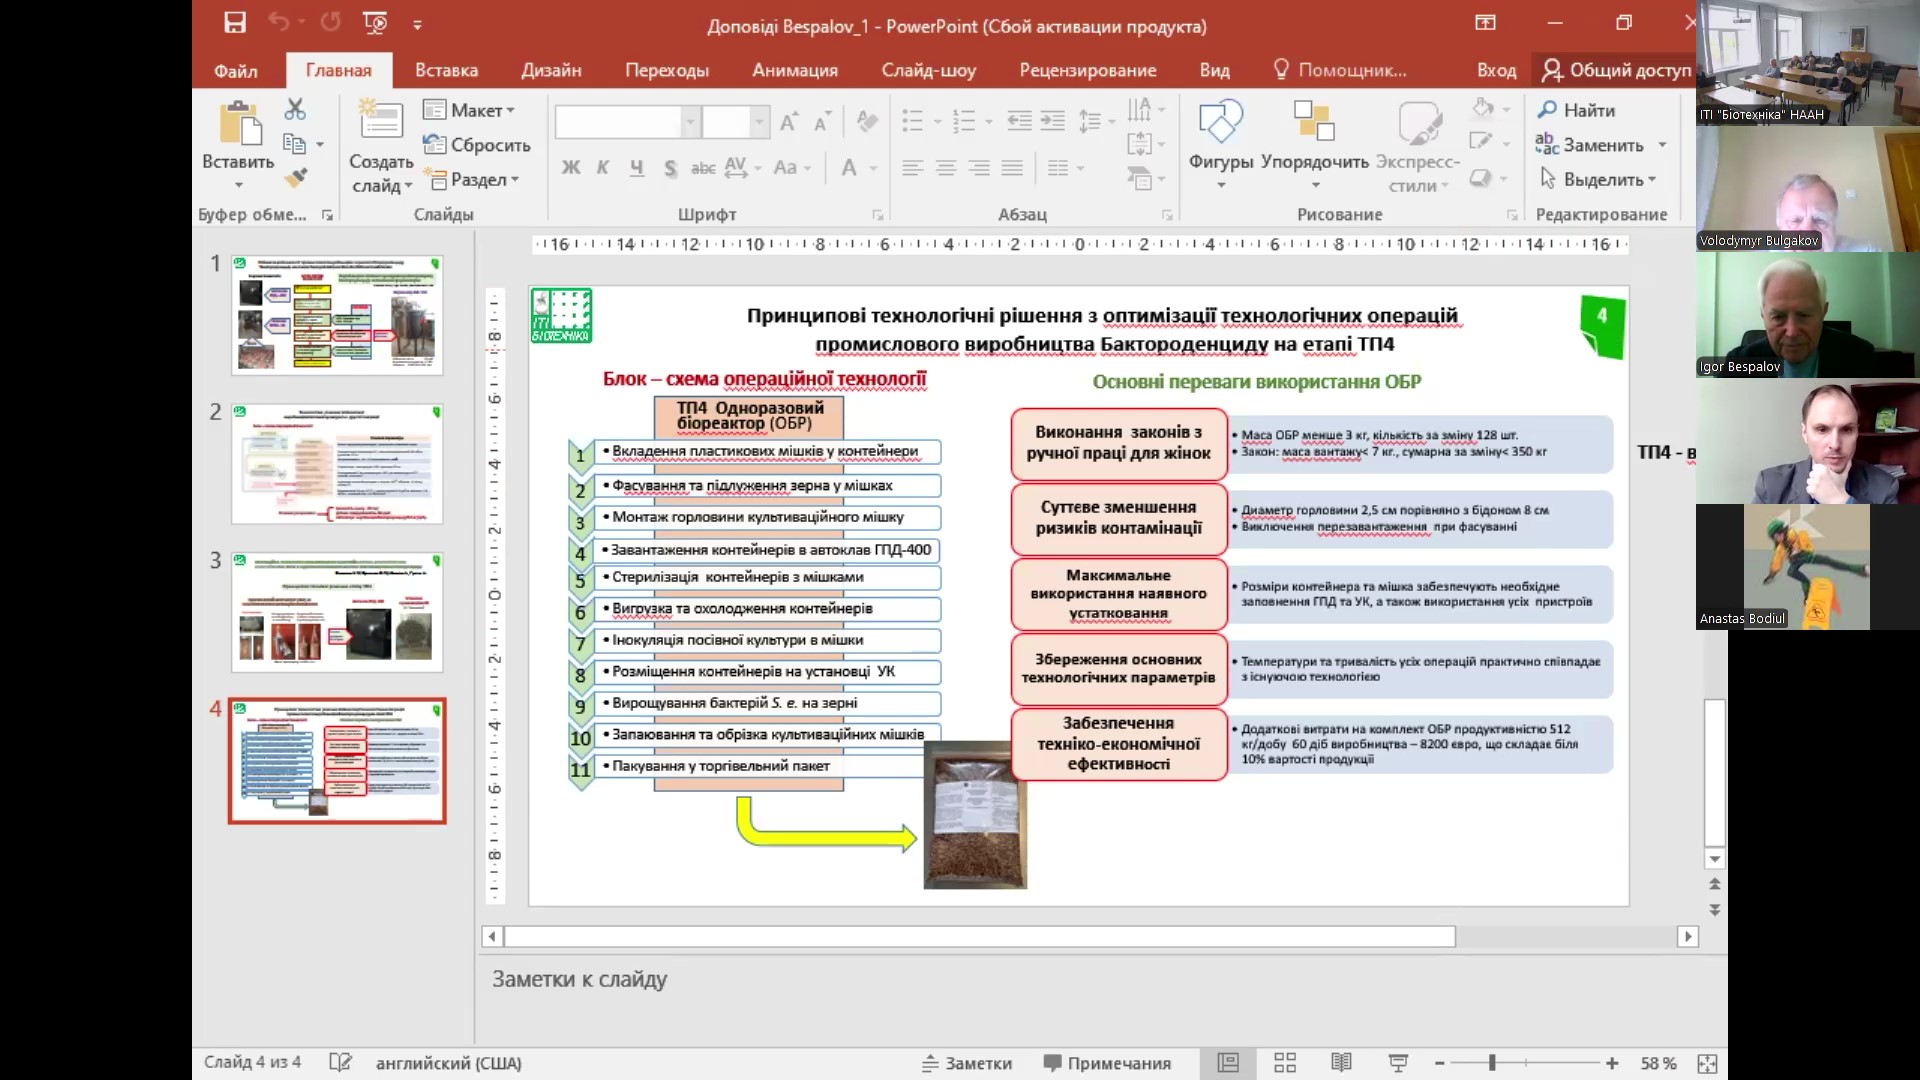The height and width of the screenshot is (1080, 1920).
Task: Select slide 1 thumbnail
Action: tap(337, 315)
